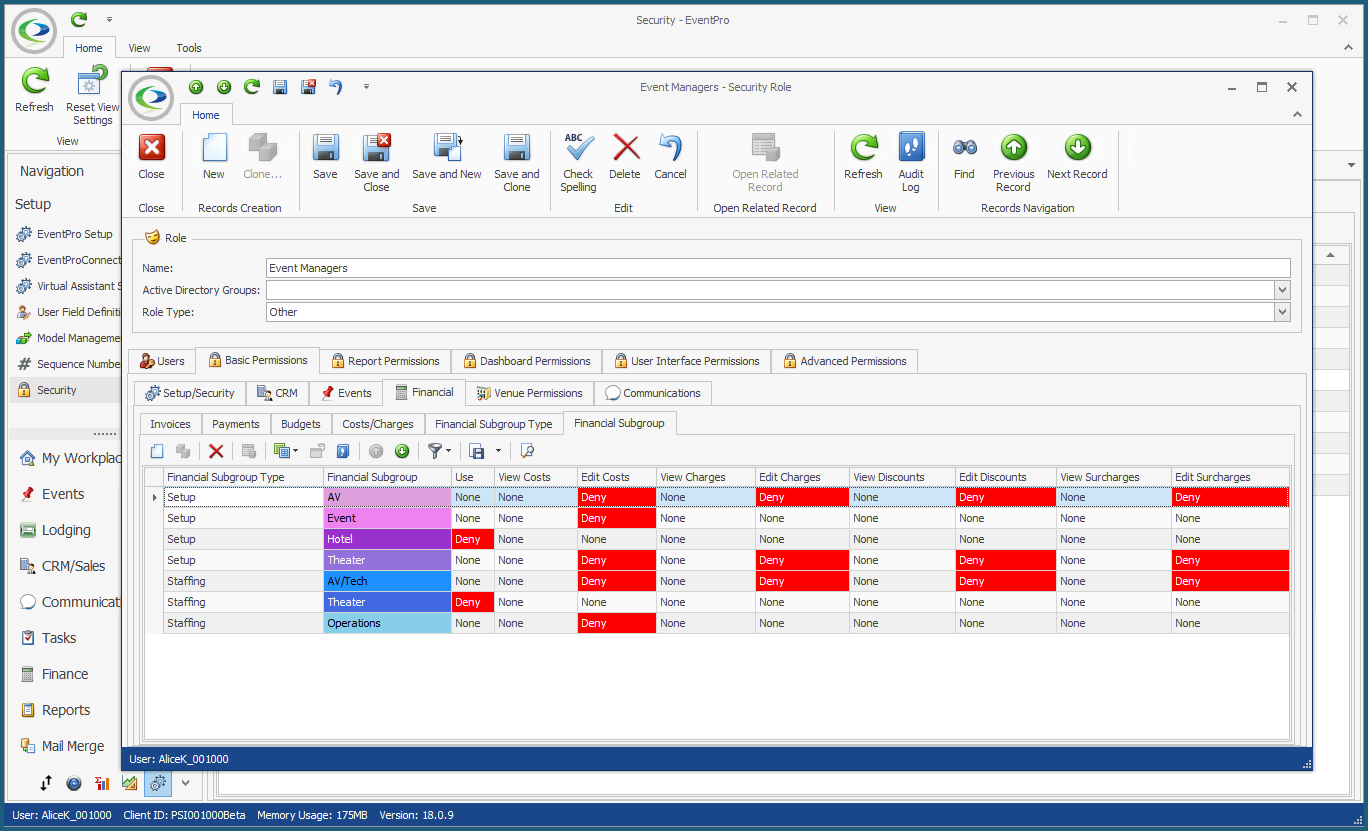Image resolution: width=1368 pixels, height=831 pixels.
Task: Click Save and Clone in the ribbon
Action: click(516, 163)
